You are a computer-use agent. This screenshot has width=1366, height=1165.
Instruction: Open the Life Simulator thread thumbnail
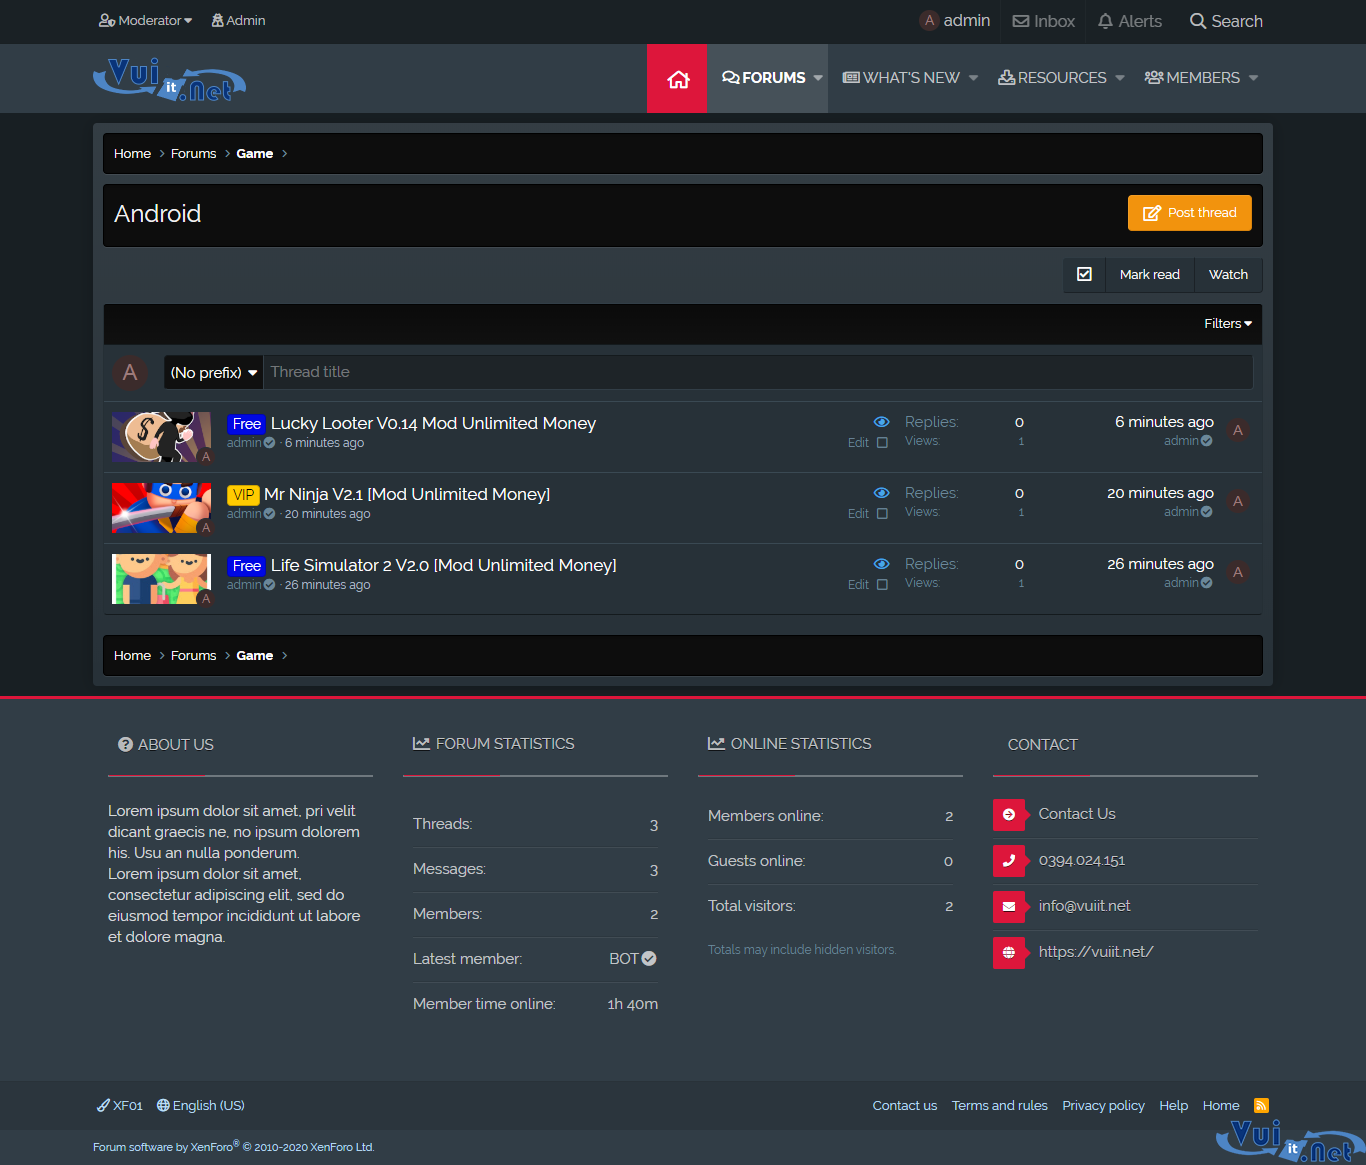161,579
